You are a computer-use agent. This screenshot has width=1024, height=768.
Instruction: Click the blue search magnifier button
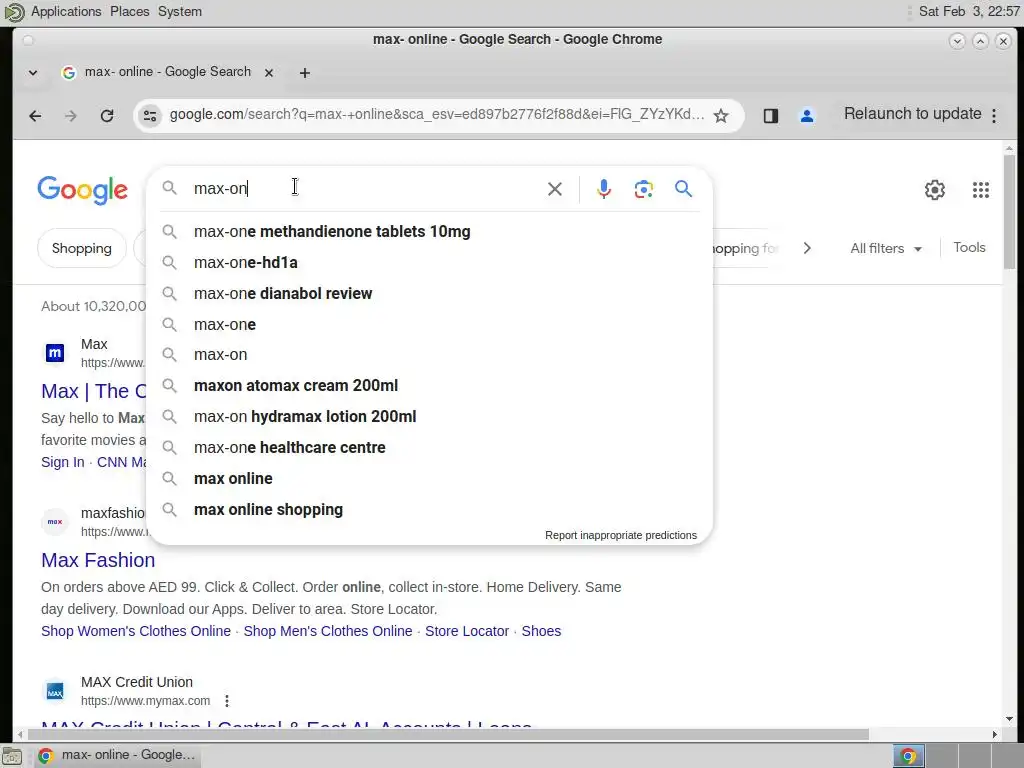684,189
